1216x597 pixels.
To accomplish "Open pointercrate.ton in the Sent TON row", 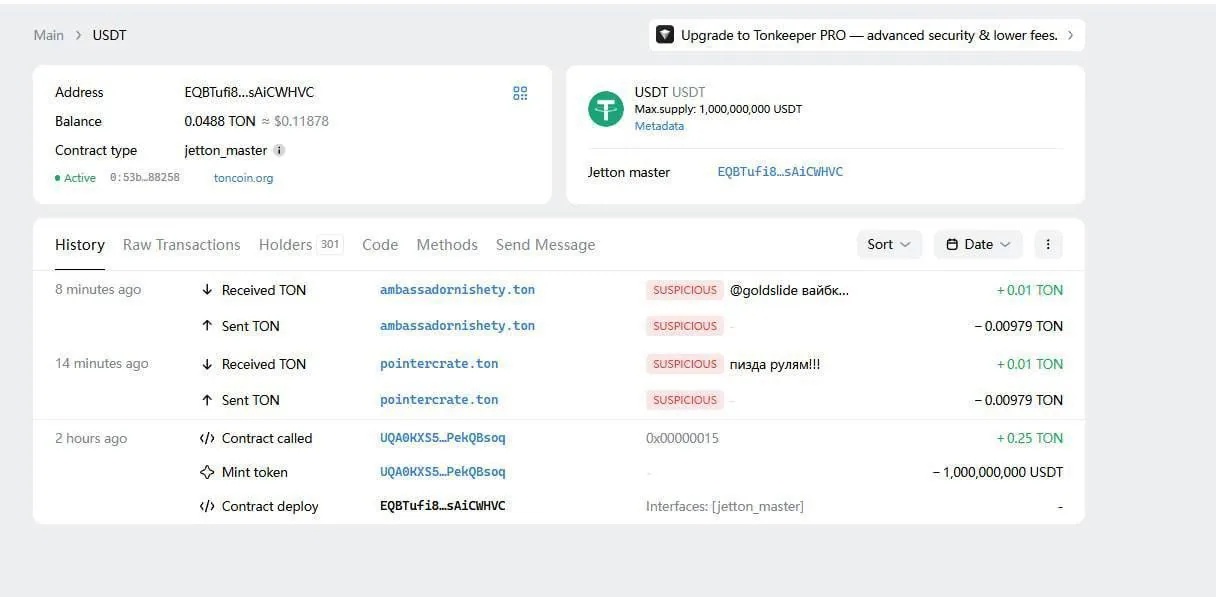I will tap(439, 400).
